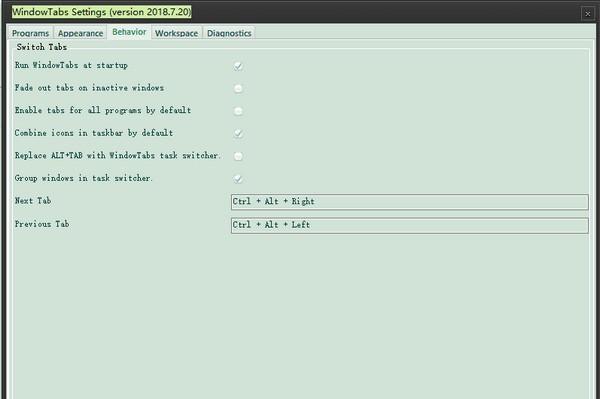The width and height of the screenshot is (600, 399).
Task: Switch to the Programs tab
Action: [30, 33]
